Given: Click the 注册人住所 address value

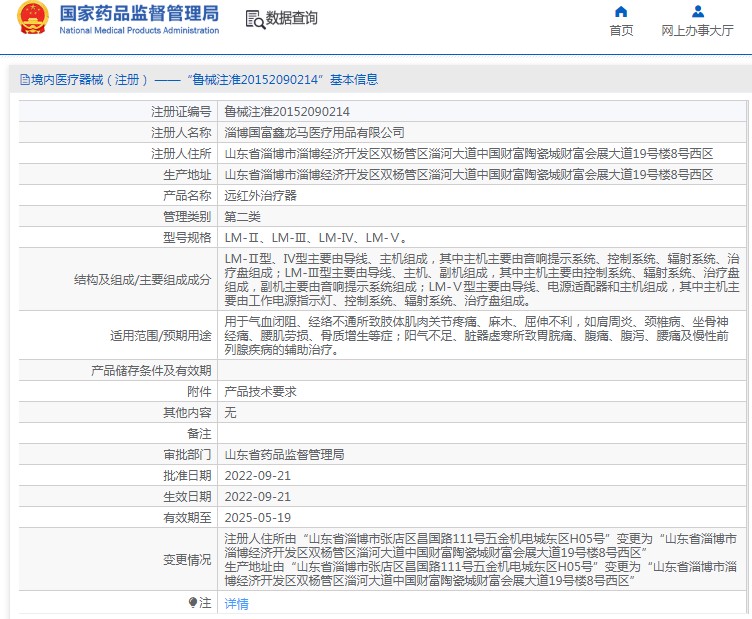Looking at the screenshot, I should (469, 154).
